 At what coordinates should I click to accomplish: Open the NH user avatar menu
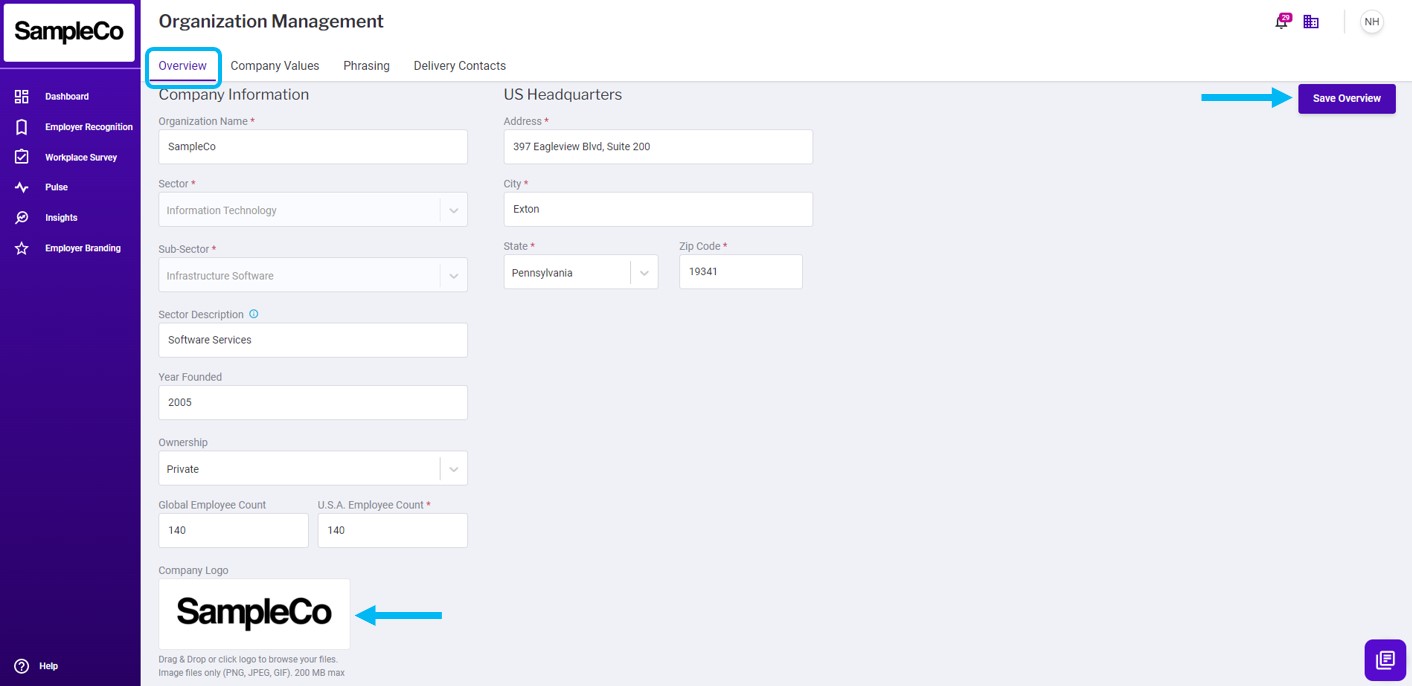1371,22
